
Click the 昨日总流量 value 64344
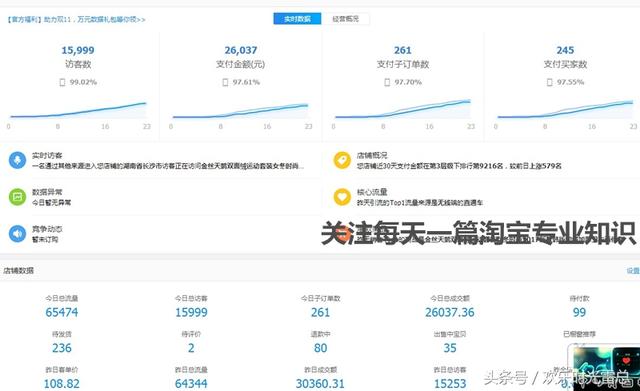(191, 384)
